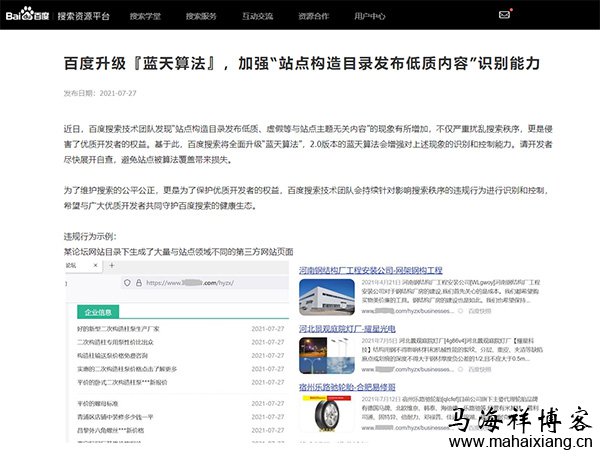This screenshot has width=600, height=459.
Task: Click the padlock icon in the address bar
Action: pyautogui.click(x=139, y=283)
